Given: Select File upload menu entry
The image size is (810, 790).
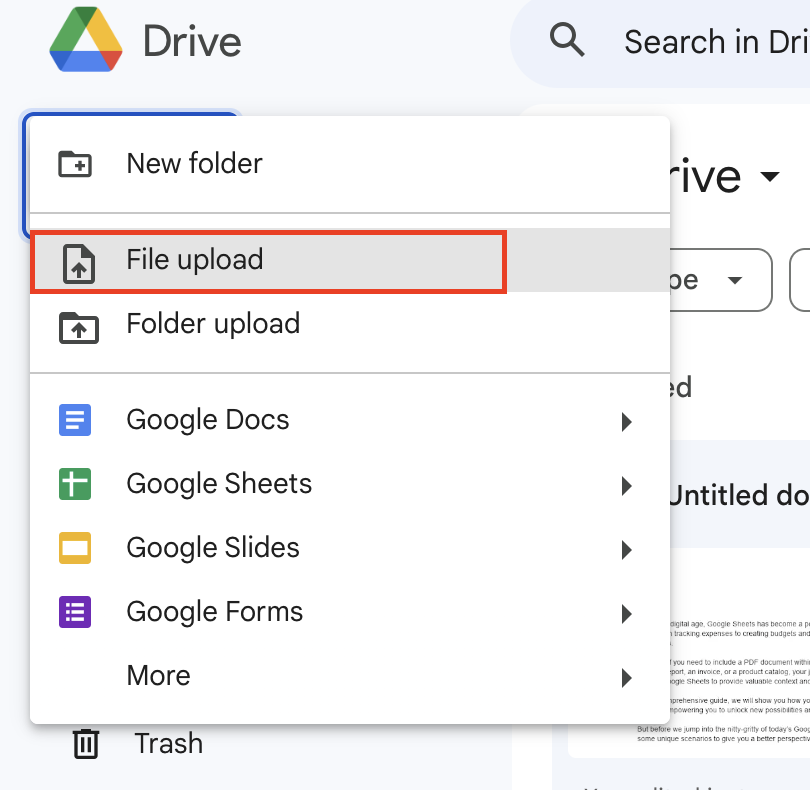Looking at the screenshot, I should click(x=350, y=260).
